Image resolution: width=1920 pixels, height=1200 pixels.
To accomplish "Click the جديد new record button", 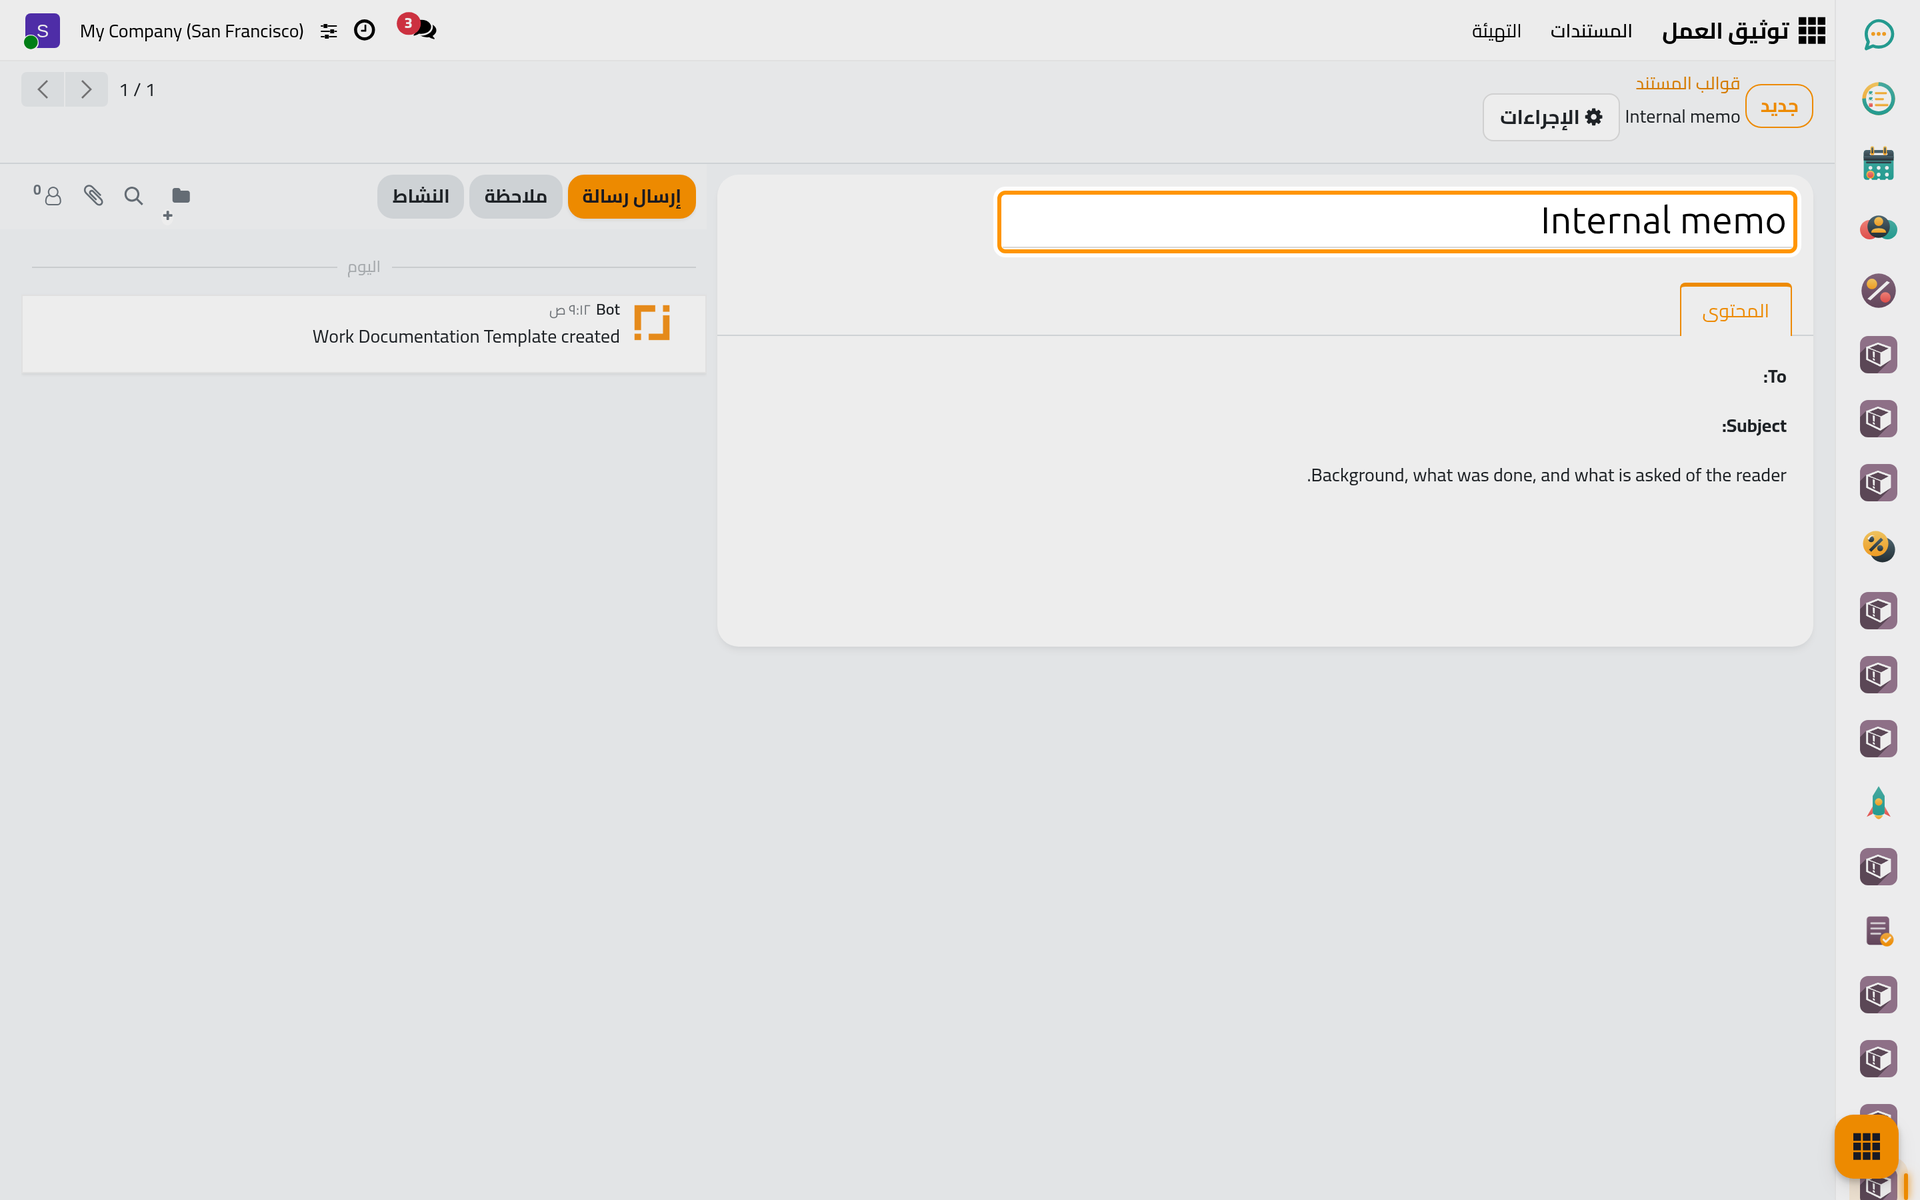I will pos(1779,106).
